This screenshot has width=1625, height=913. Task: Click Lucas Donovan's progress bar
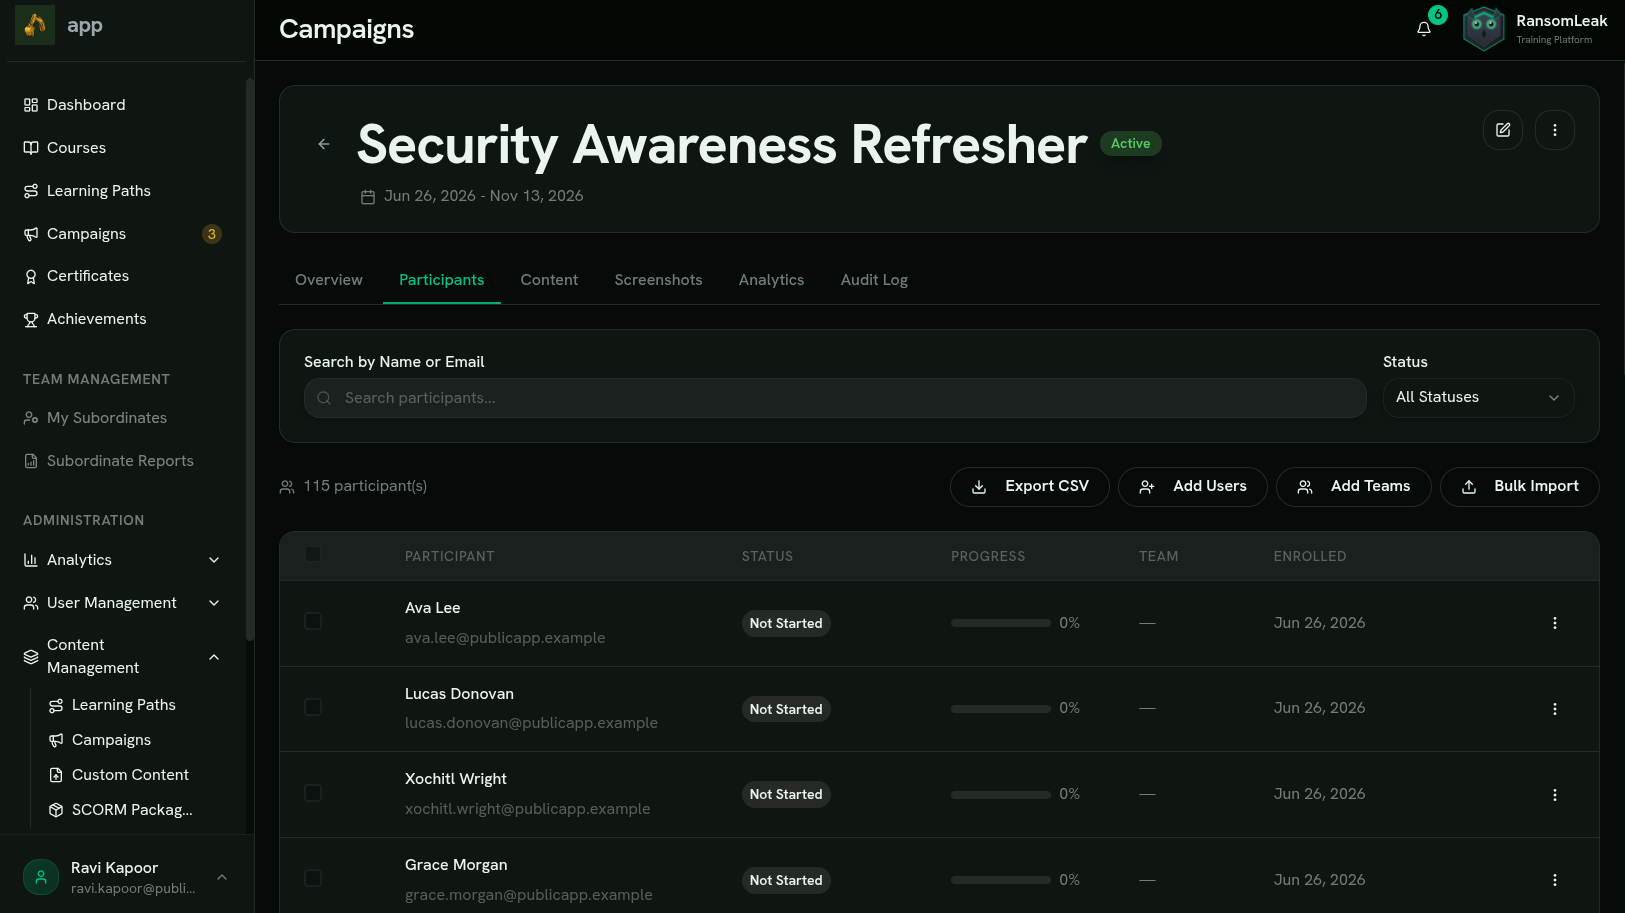point(1000,709)
